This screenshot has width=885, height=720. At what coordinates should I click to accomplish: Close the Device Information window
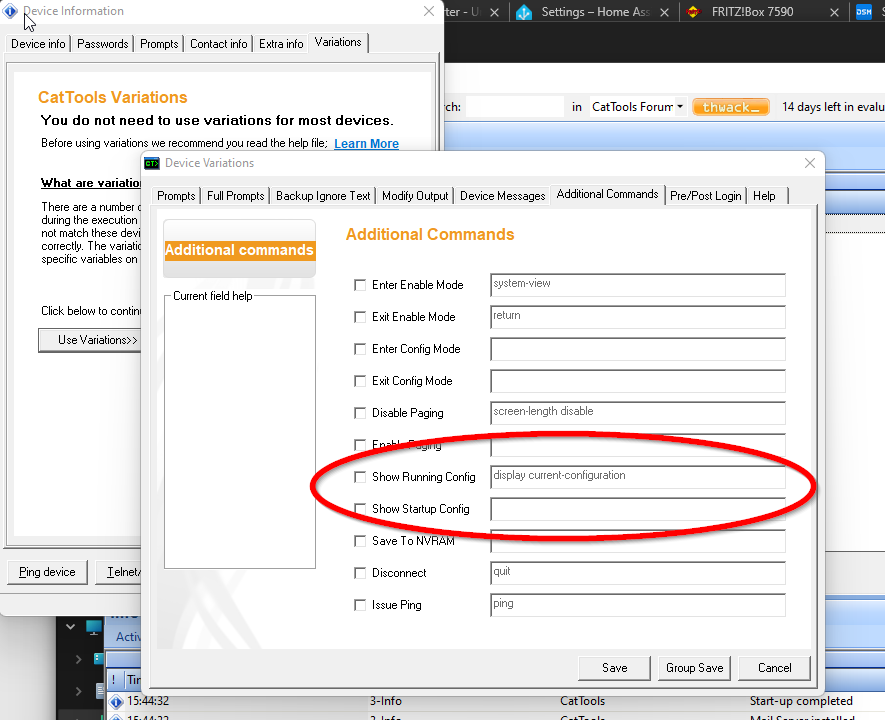coord(429,11)
